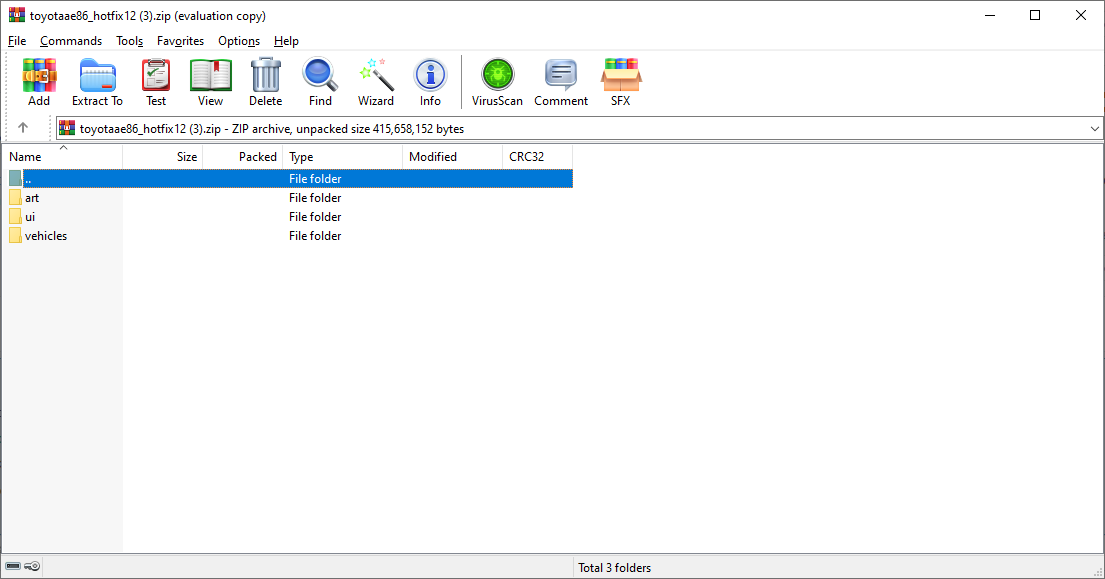
Task: Sort by the Name column header
Action: [62, 156]
